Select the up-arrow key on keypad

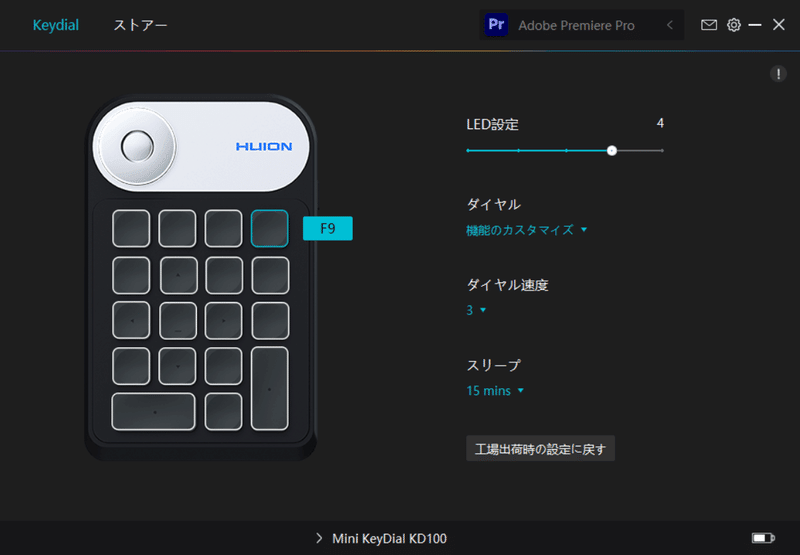[179, 275]
